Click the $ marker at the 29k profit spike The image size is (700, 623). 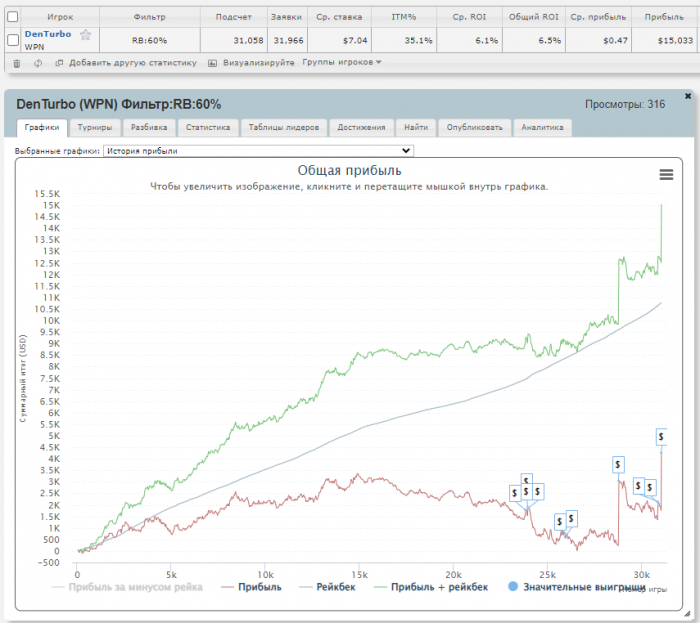pos(618,465)
